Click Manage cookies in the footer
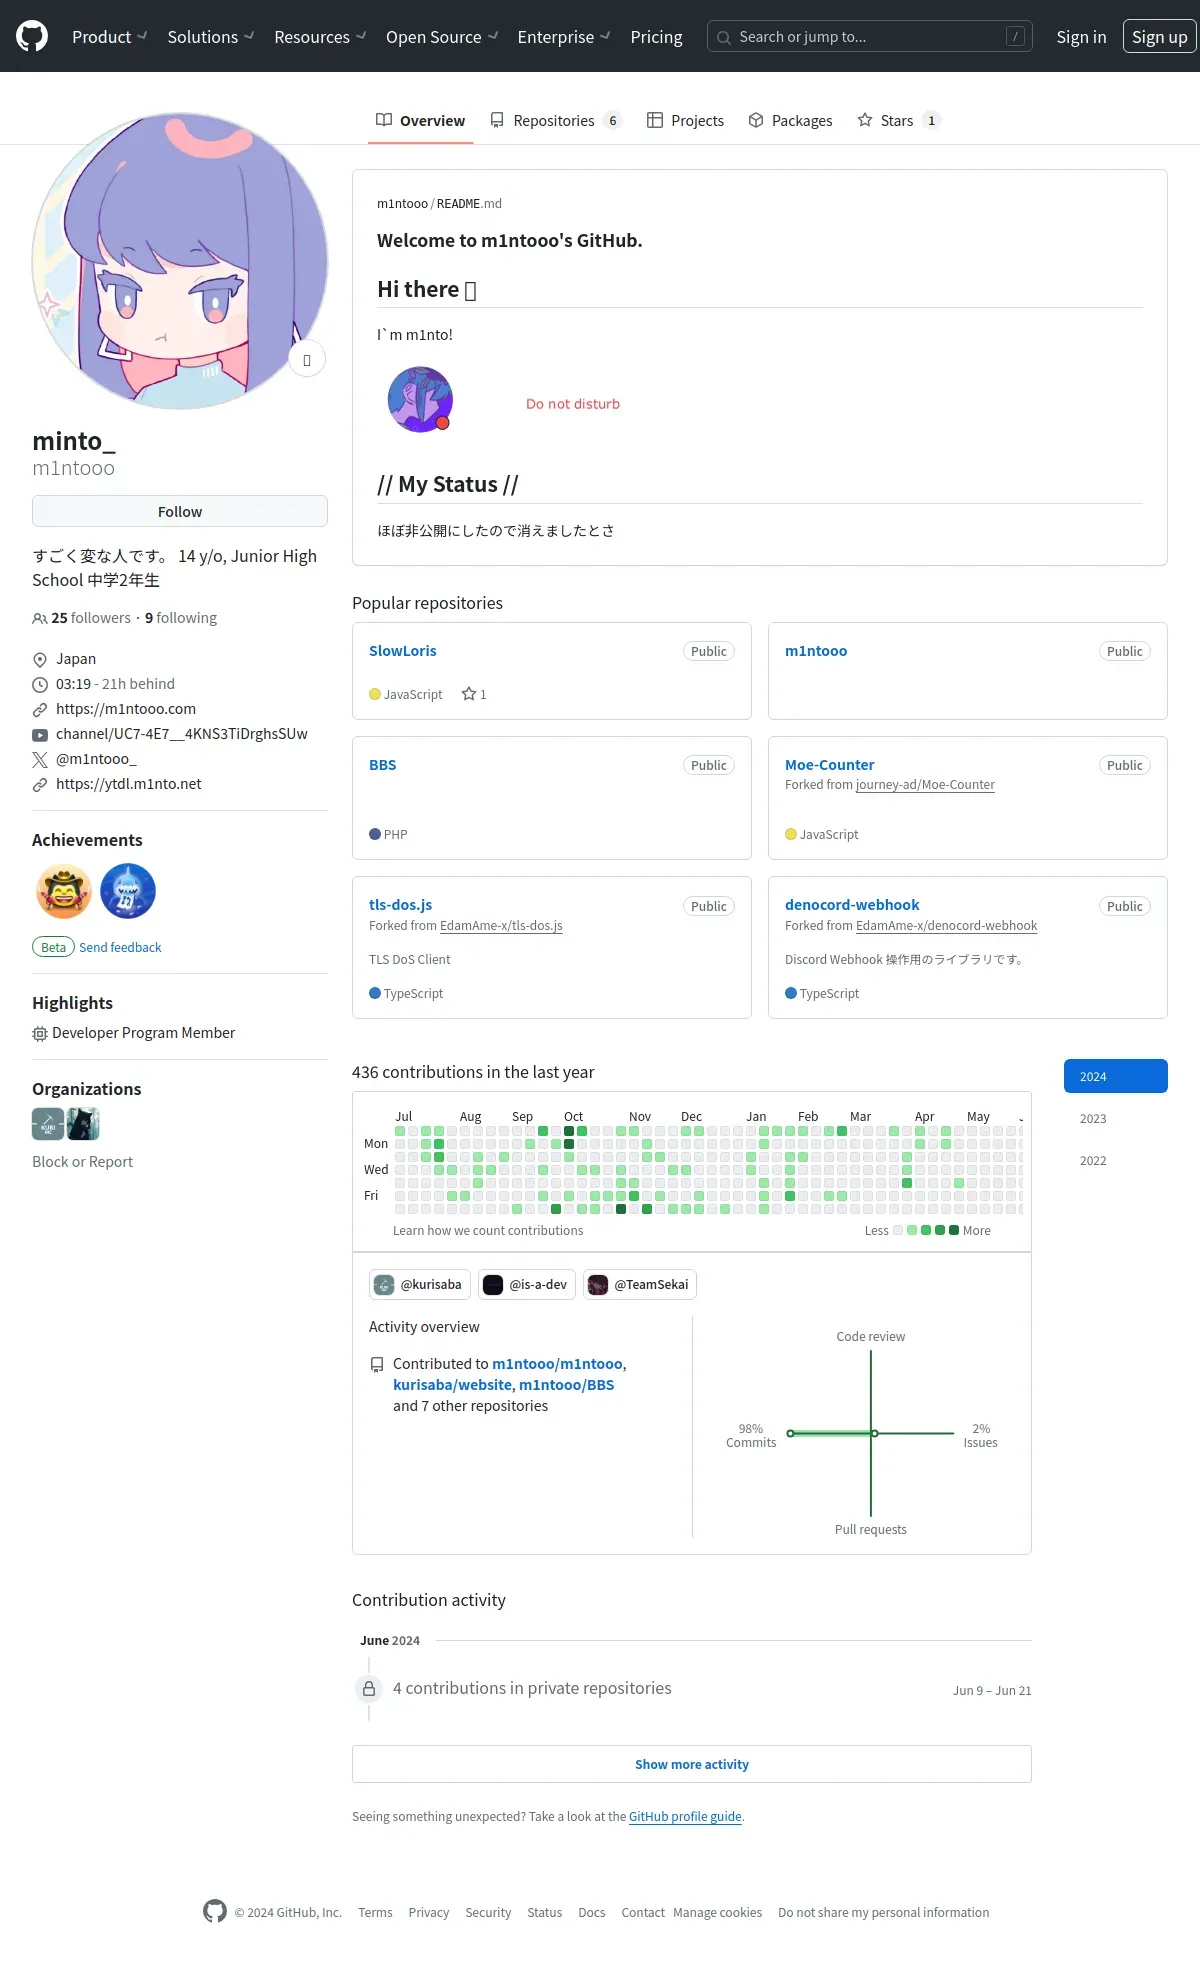 point(717,1913)
